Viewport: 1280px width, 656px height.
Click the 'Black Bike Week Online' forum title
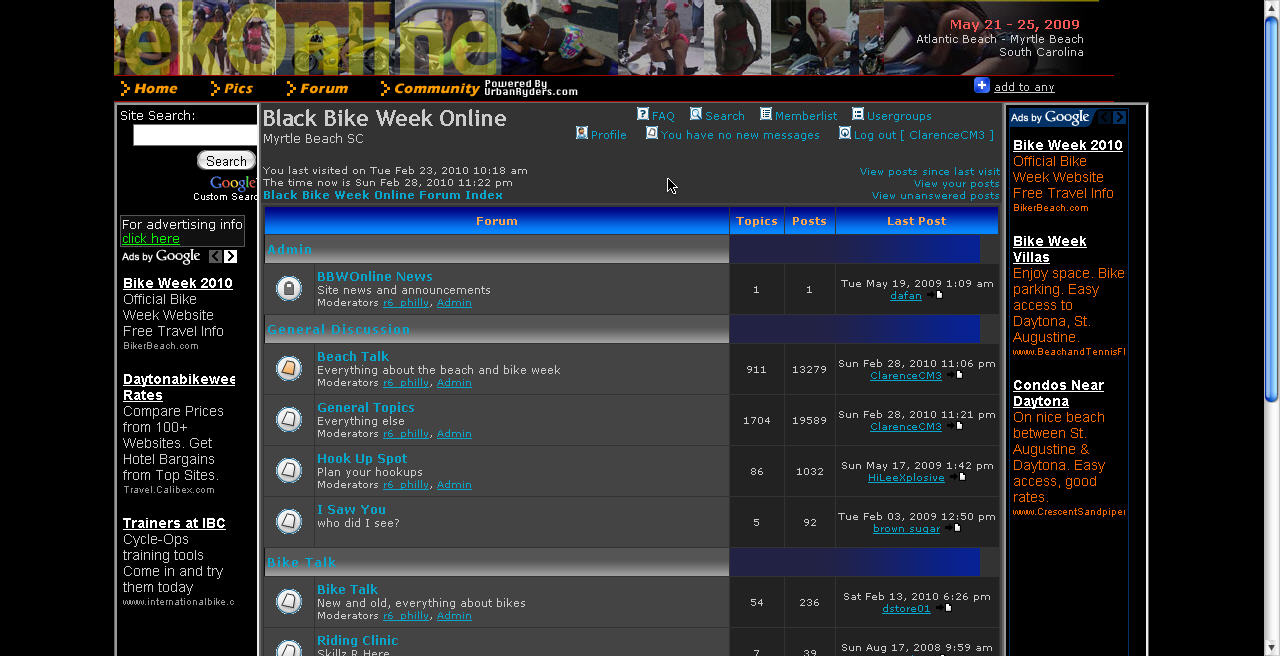pos(385,118)
